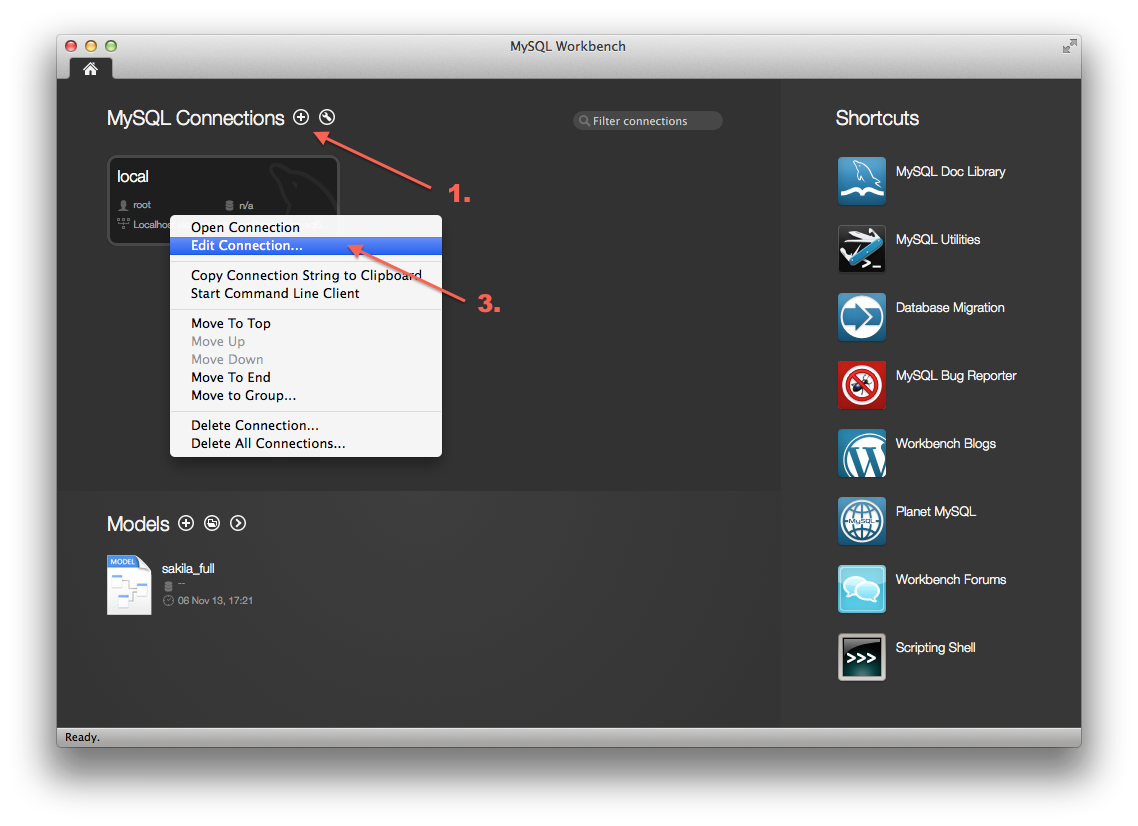Viewport: 1138px width, 826px height.
Task: Choose Open Connection from context menu
Action: pos(306,227)
